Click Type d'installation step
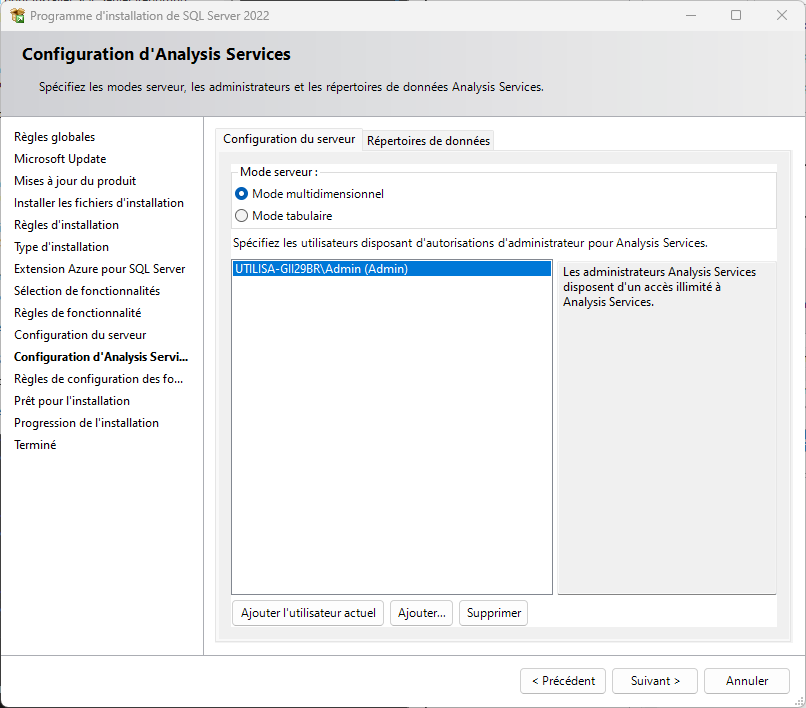806x708 pixels. coord(61,247)
